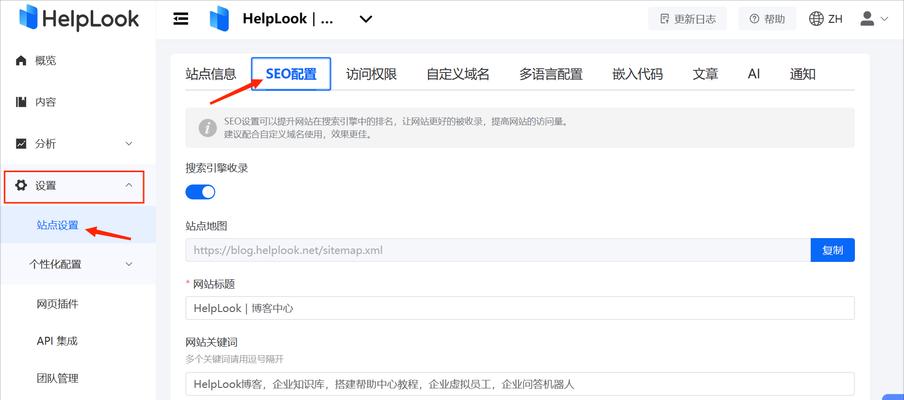Image resolution: width=904 pixels, height=400 pixels.
Task: Click the 帮助 help button
Action: pyautogui.click(x=767, y=19)
